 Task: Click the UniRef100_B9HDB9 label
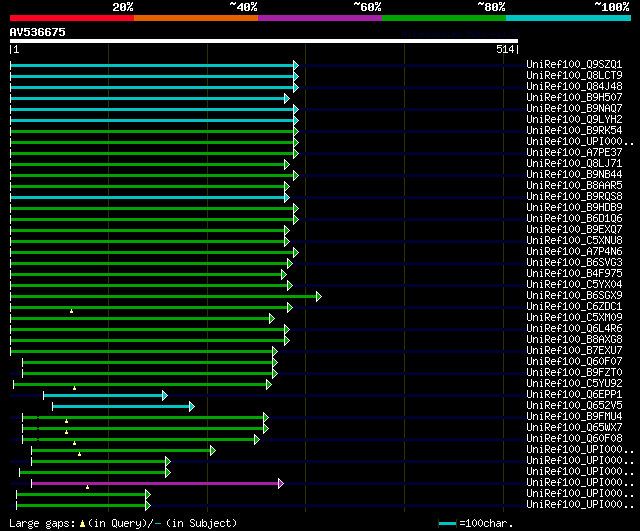[x=574, y=208]
